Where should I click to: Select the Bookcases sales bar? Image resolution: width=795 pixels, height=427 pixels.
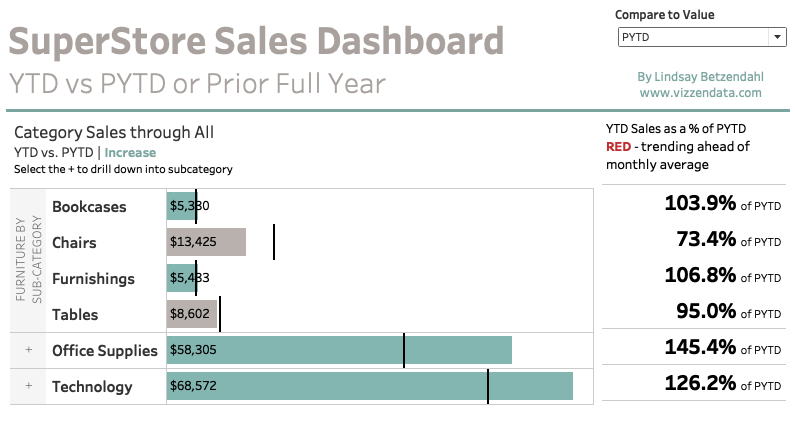click(x=181, y=207)
